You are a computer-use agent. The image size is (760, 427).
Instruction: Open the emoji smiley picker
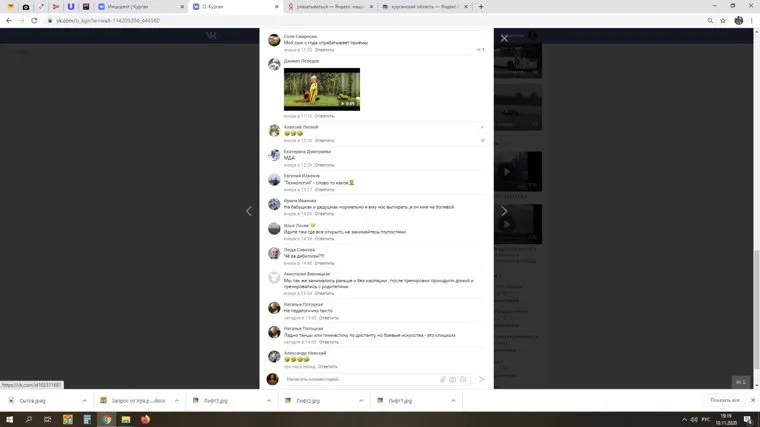click(463, 380)
